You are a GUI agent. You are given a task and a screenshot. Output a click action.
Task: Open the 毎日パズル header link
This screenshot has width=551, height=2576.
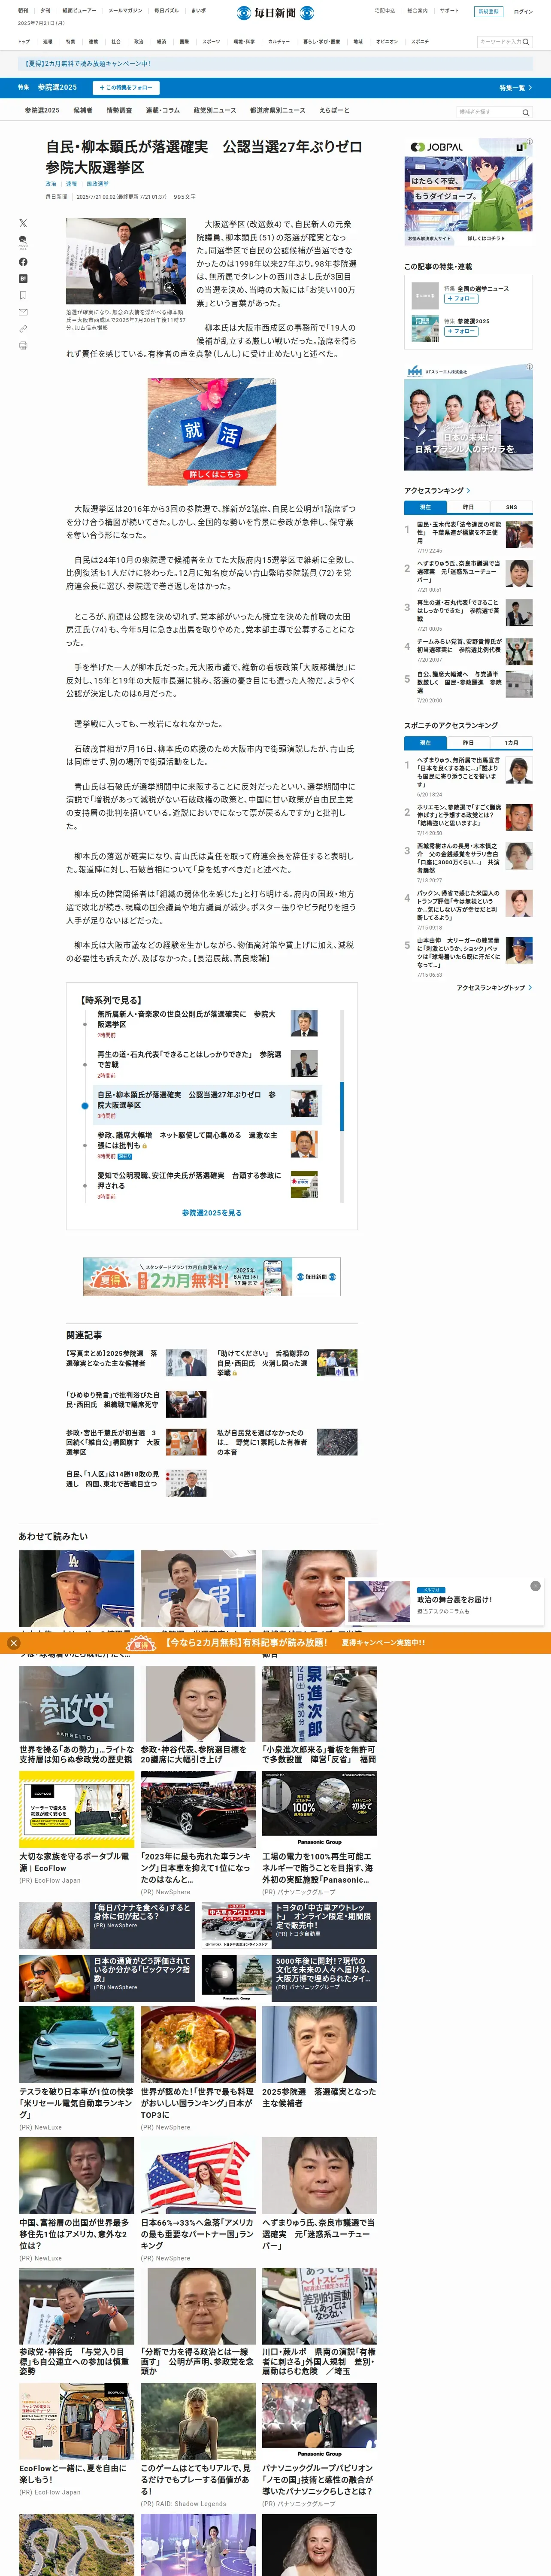(x=166, y=11)
